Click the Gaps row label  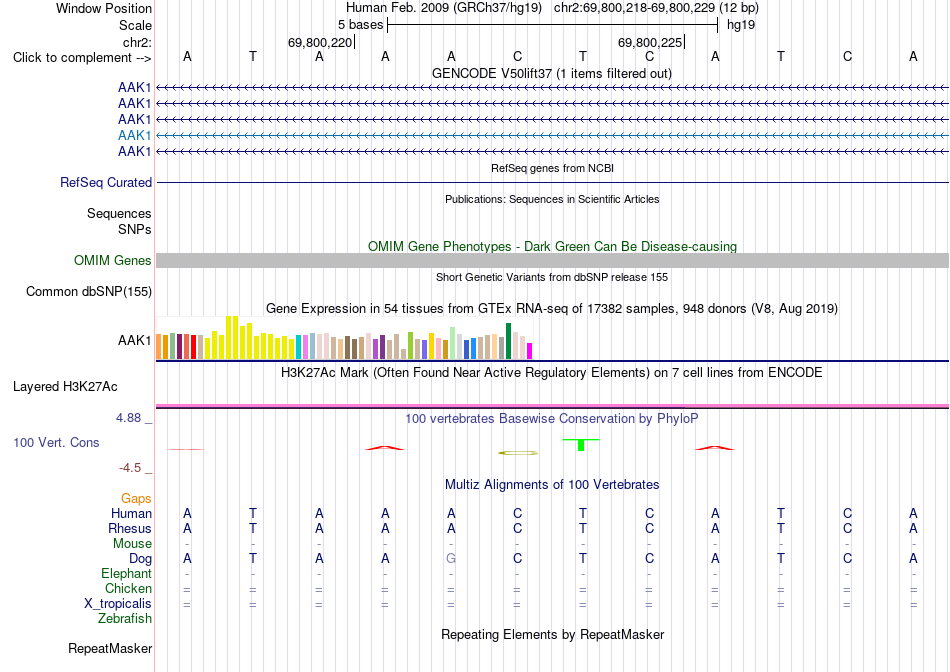[x=136, y=498]
